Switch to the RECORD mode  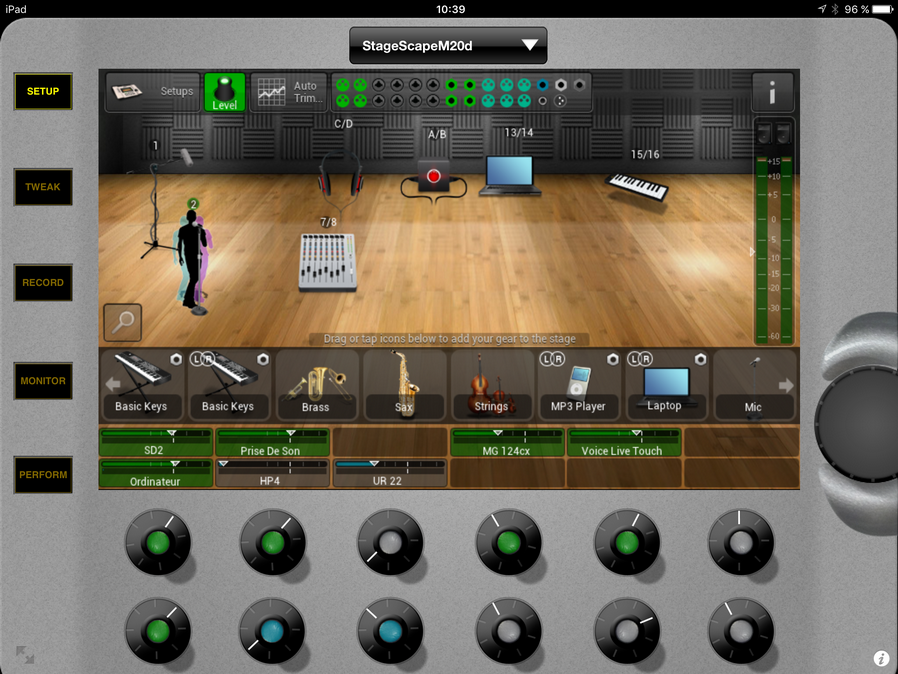tap(43, 283)
